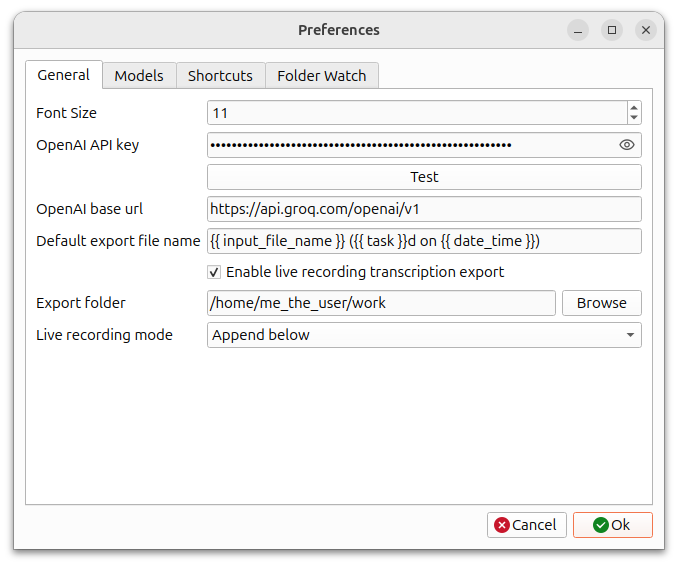The height and width of the screenshot is (566, 678).
Task: Focus the OpenAI API key field
Action: pyautogui.click(x=410, y=145)
